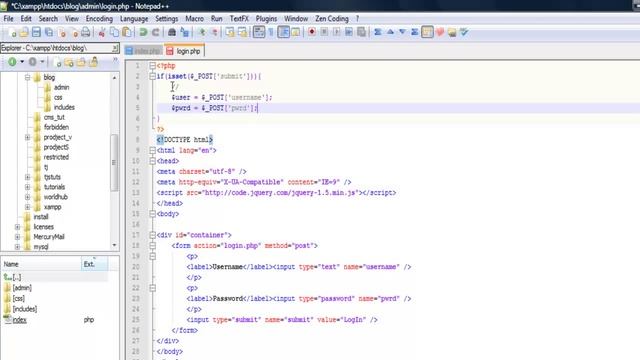Toggle the User Defined Language icon in the toolbar
Image resolution: width=640 pixels, height=360 pixels.
[x=296, y=32]
